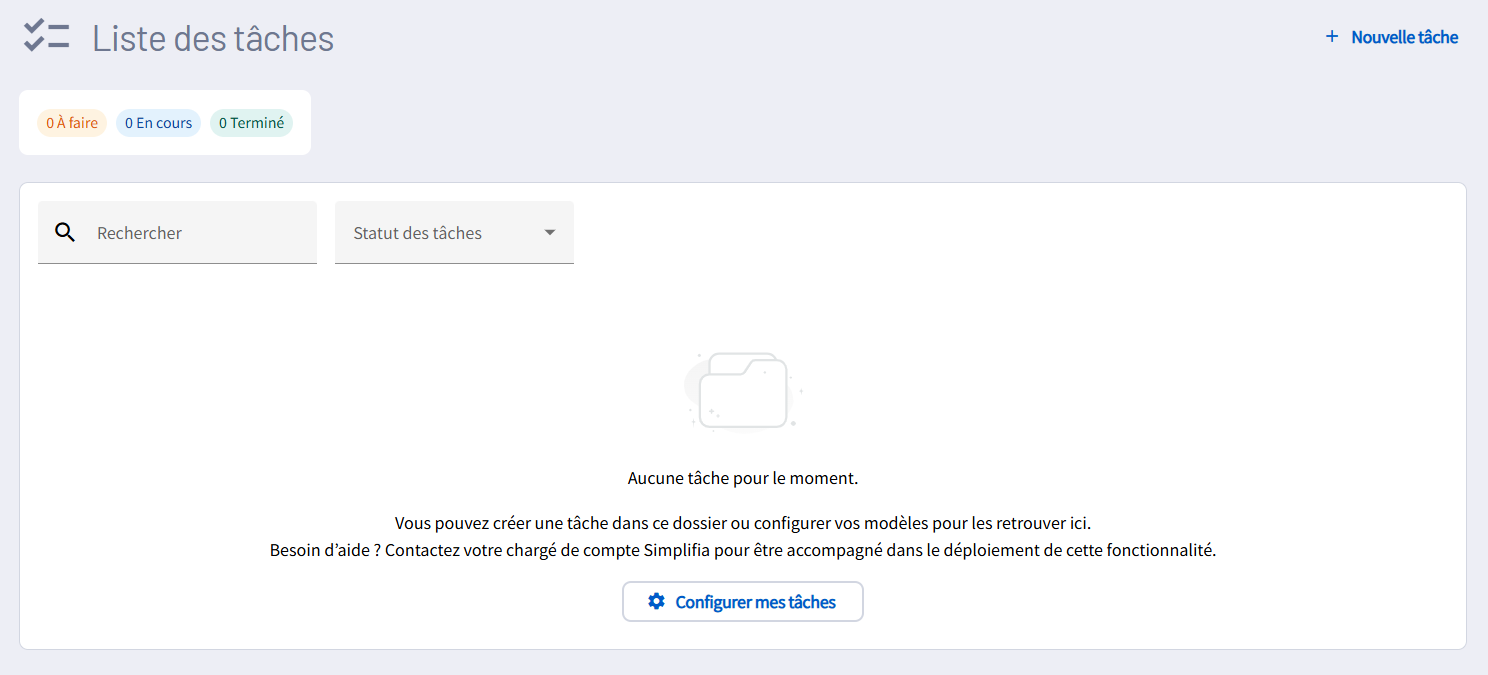Click the checklist icon beside the page title
1488x675 pixels.
(46, 37)
